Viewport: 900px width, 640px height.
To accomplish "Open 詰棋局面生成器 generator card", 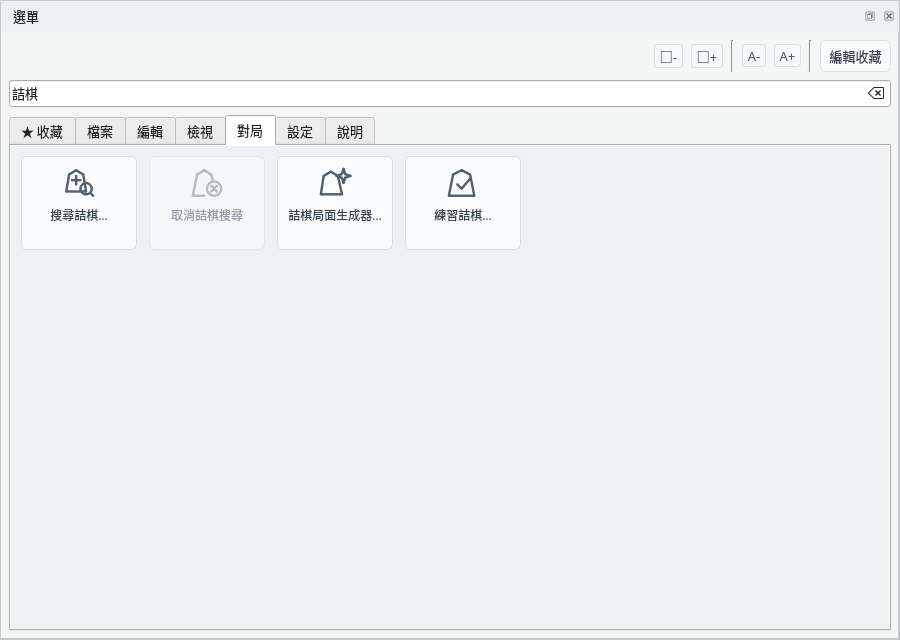I will click(x=335, y=203).
